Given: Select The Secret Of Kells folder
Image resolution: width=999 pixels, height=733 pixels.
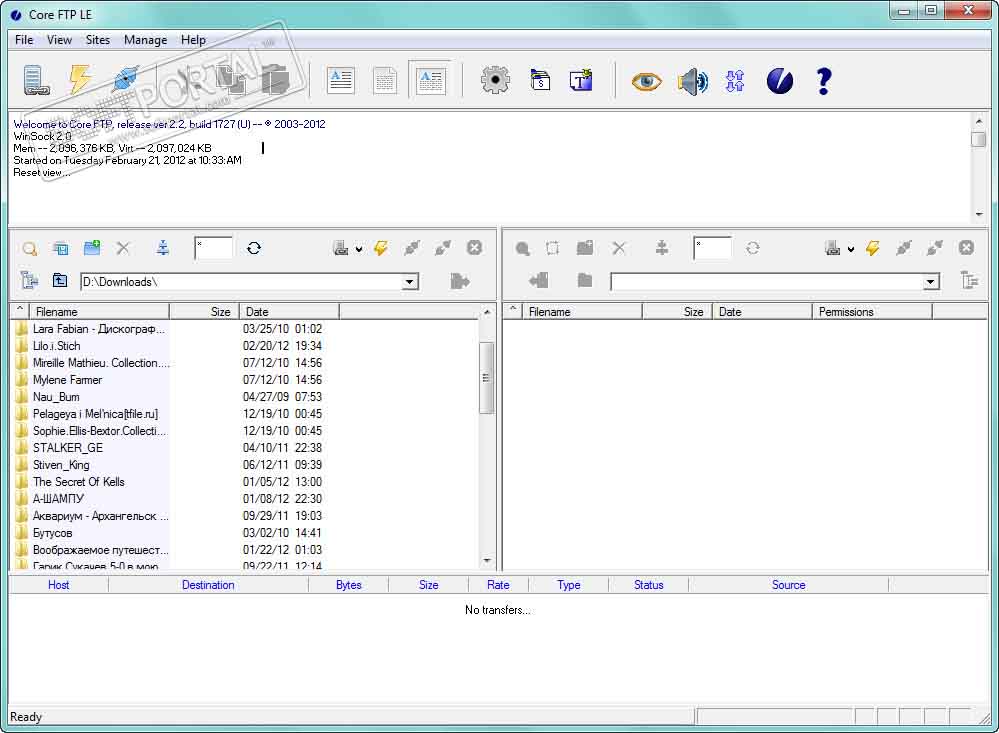Looking at the screenshot, I should pos(78,482).
